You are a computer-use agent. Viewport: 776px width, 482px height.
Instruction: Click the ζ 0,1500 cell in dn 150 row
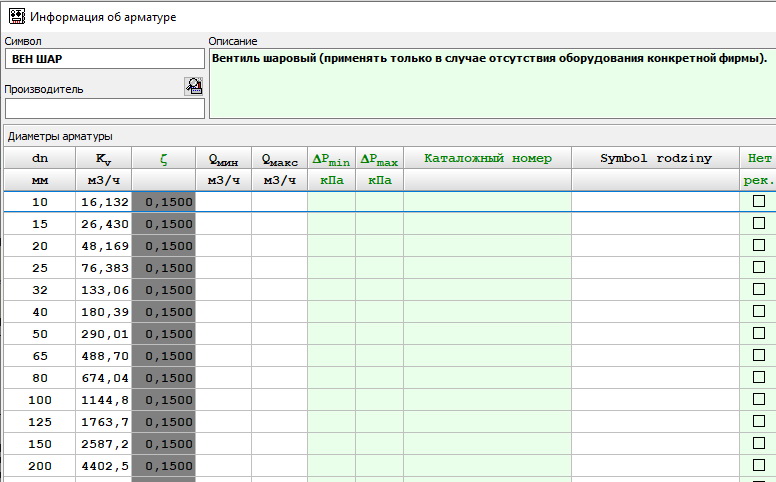tap(164, 444)
